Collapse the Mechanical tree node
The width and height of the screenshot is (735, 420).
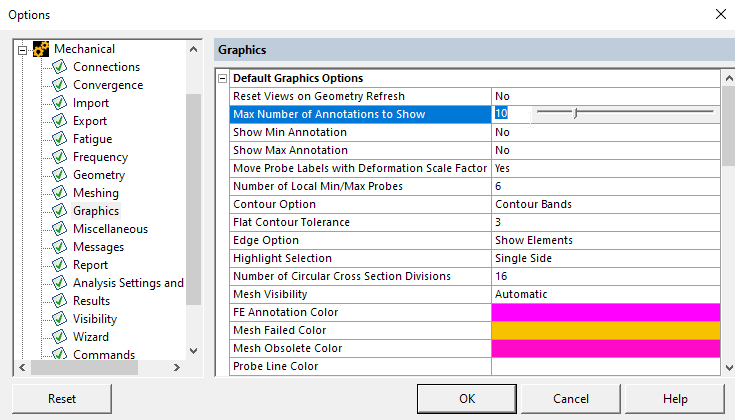click(22, 49)
